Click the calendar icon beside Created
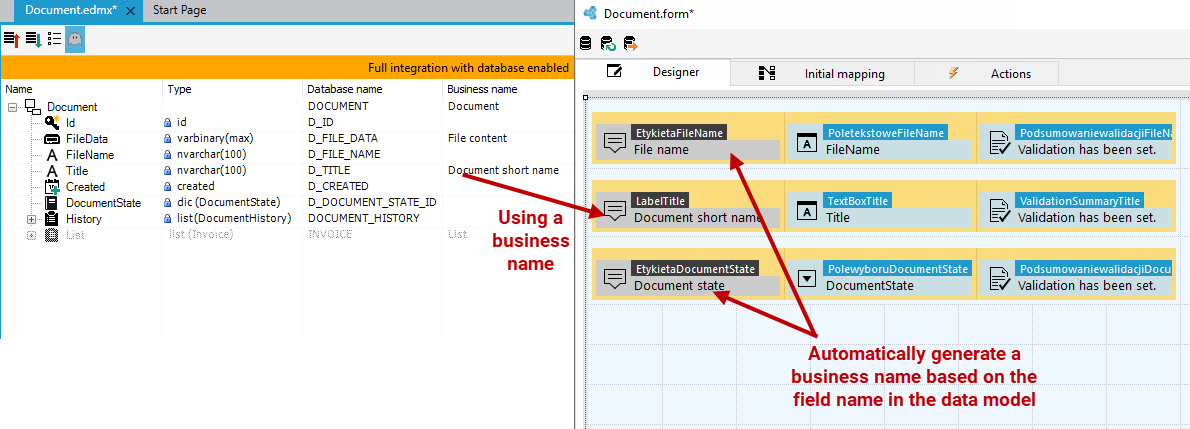Image resolution: width=1190 pixels, height=429 pixels. [52, 187]
